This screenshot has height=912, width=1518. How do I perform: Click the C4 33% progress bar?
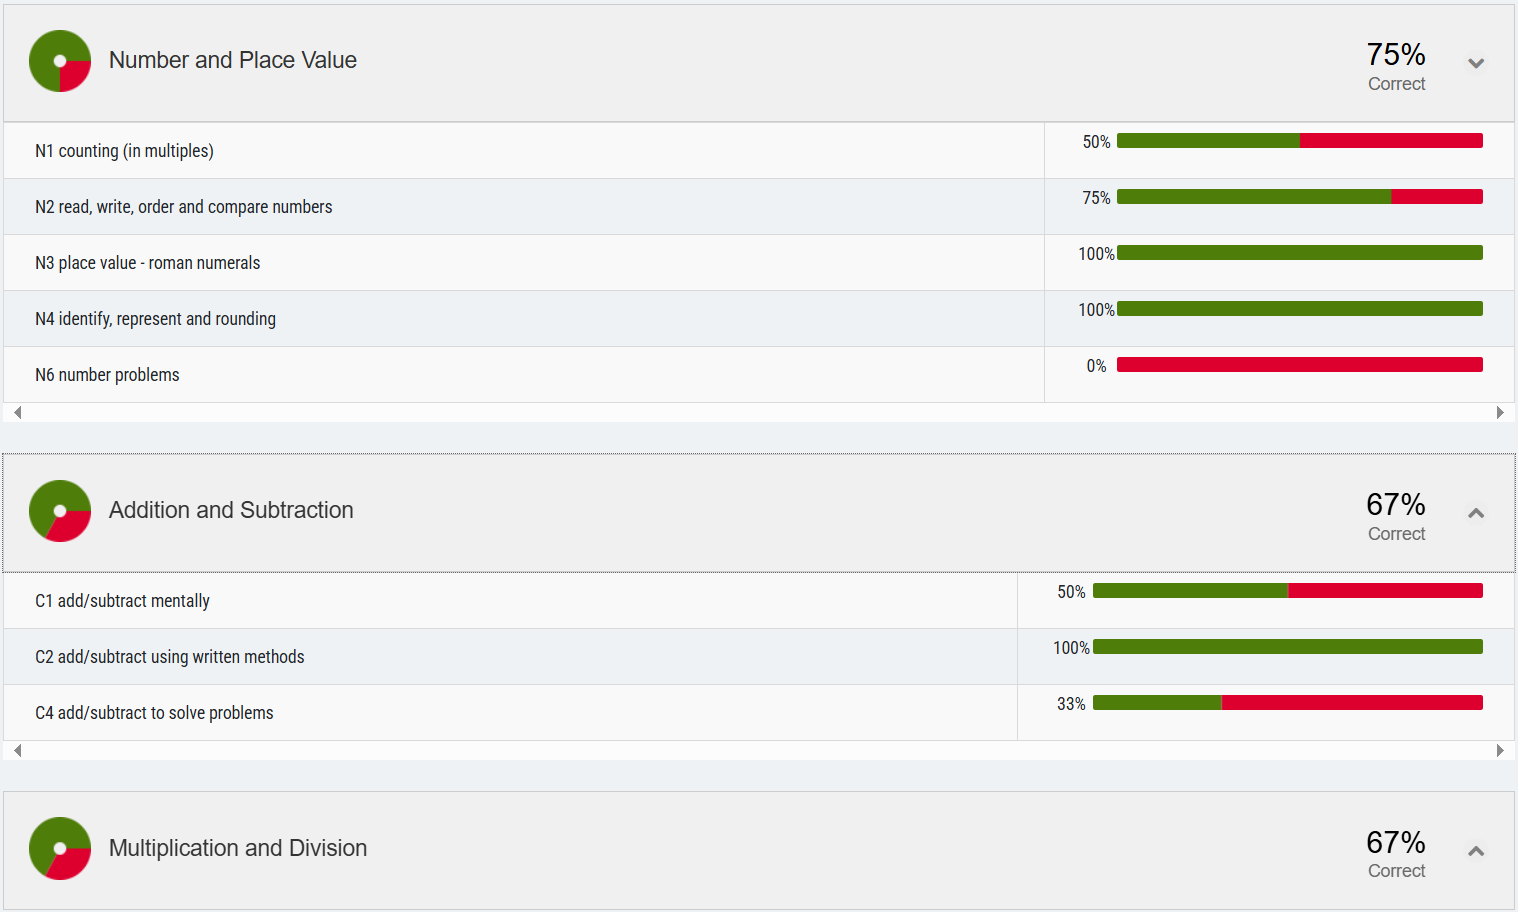1287,703
